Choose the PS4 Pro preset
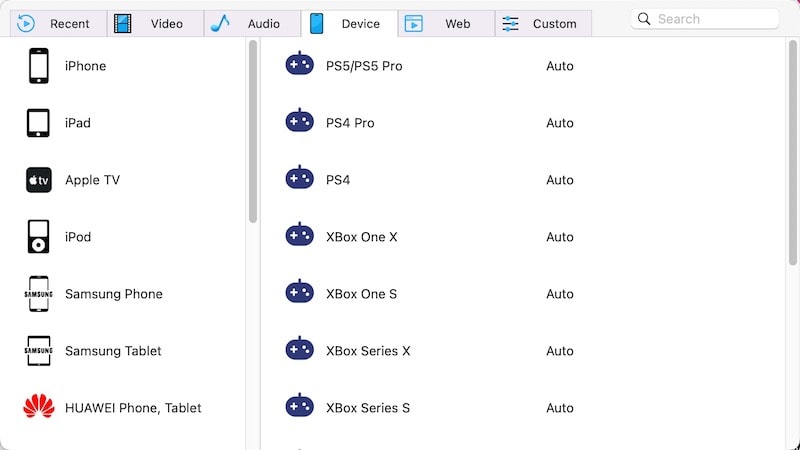This screenshot has height=450, width=800. [x=350, y=123]
